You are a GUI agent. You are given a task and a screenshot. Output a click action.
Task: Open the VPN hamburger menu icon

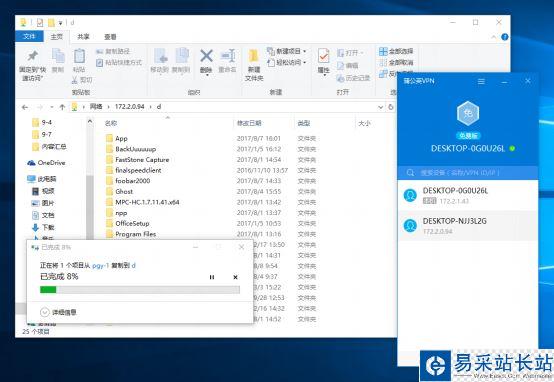481,81
